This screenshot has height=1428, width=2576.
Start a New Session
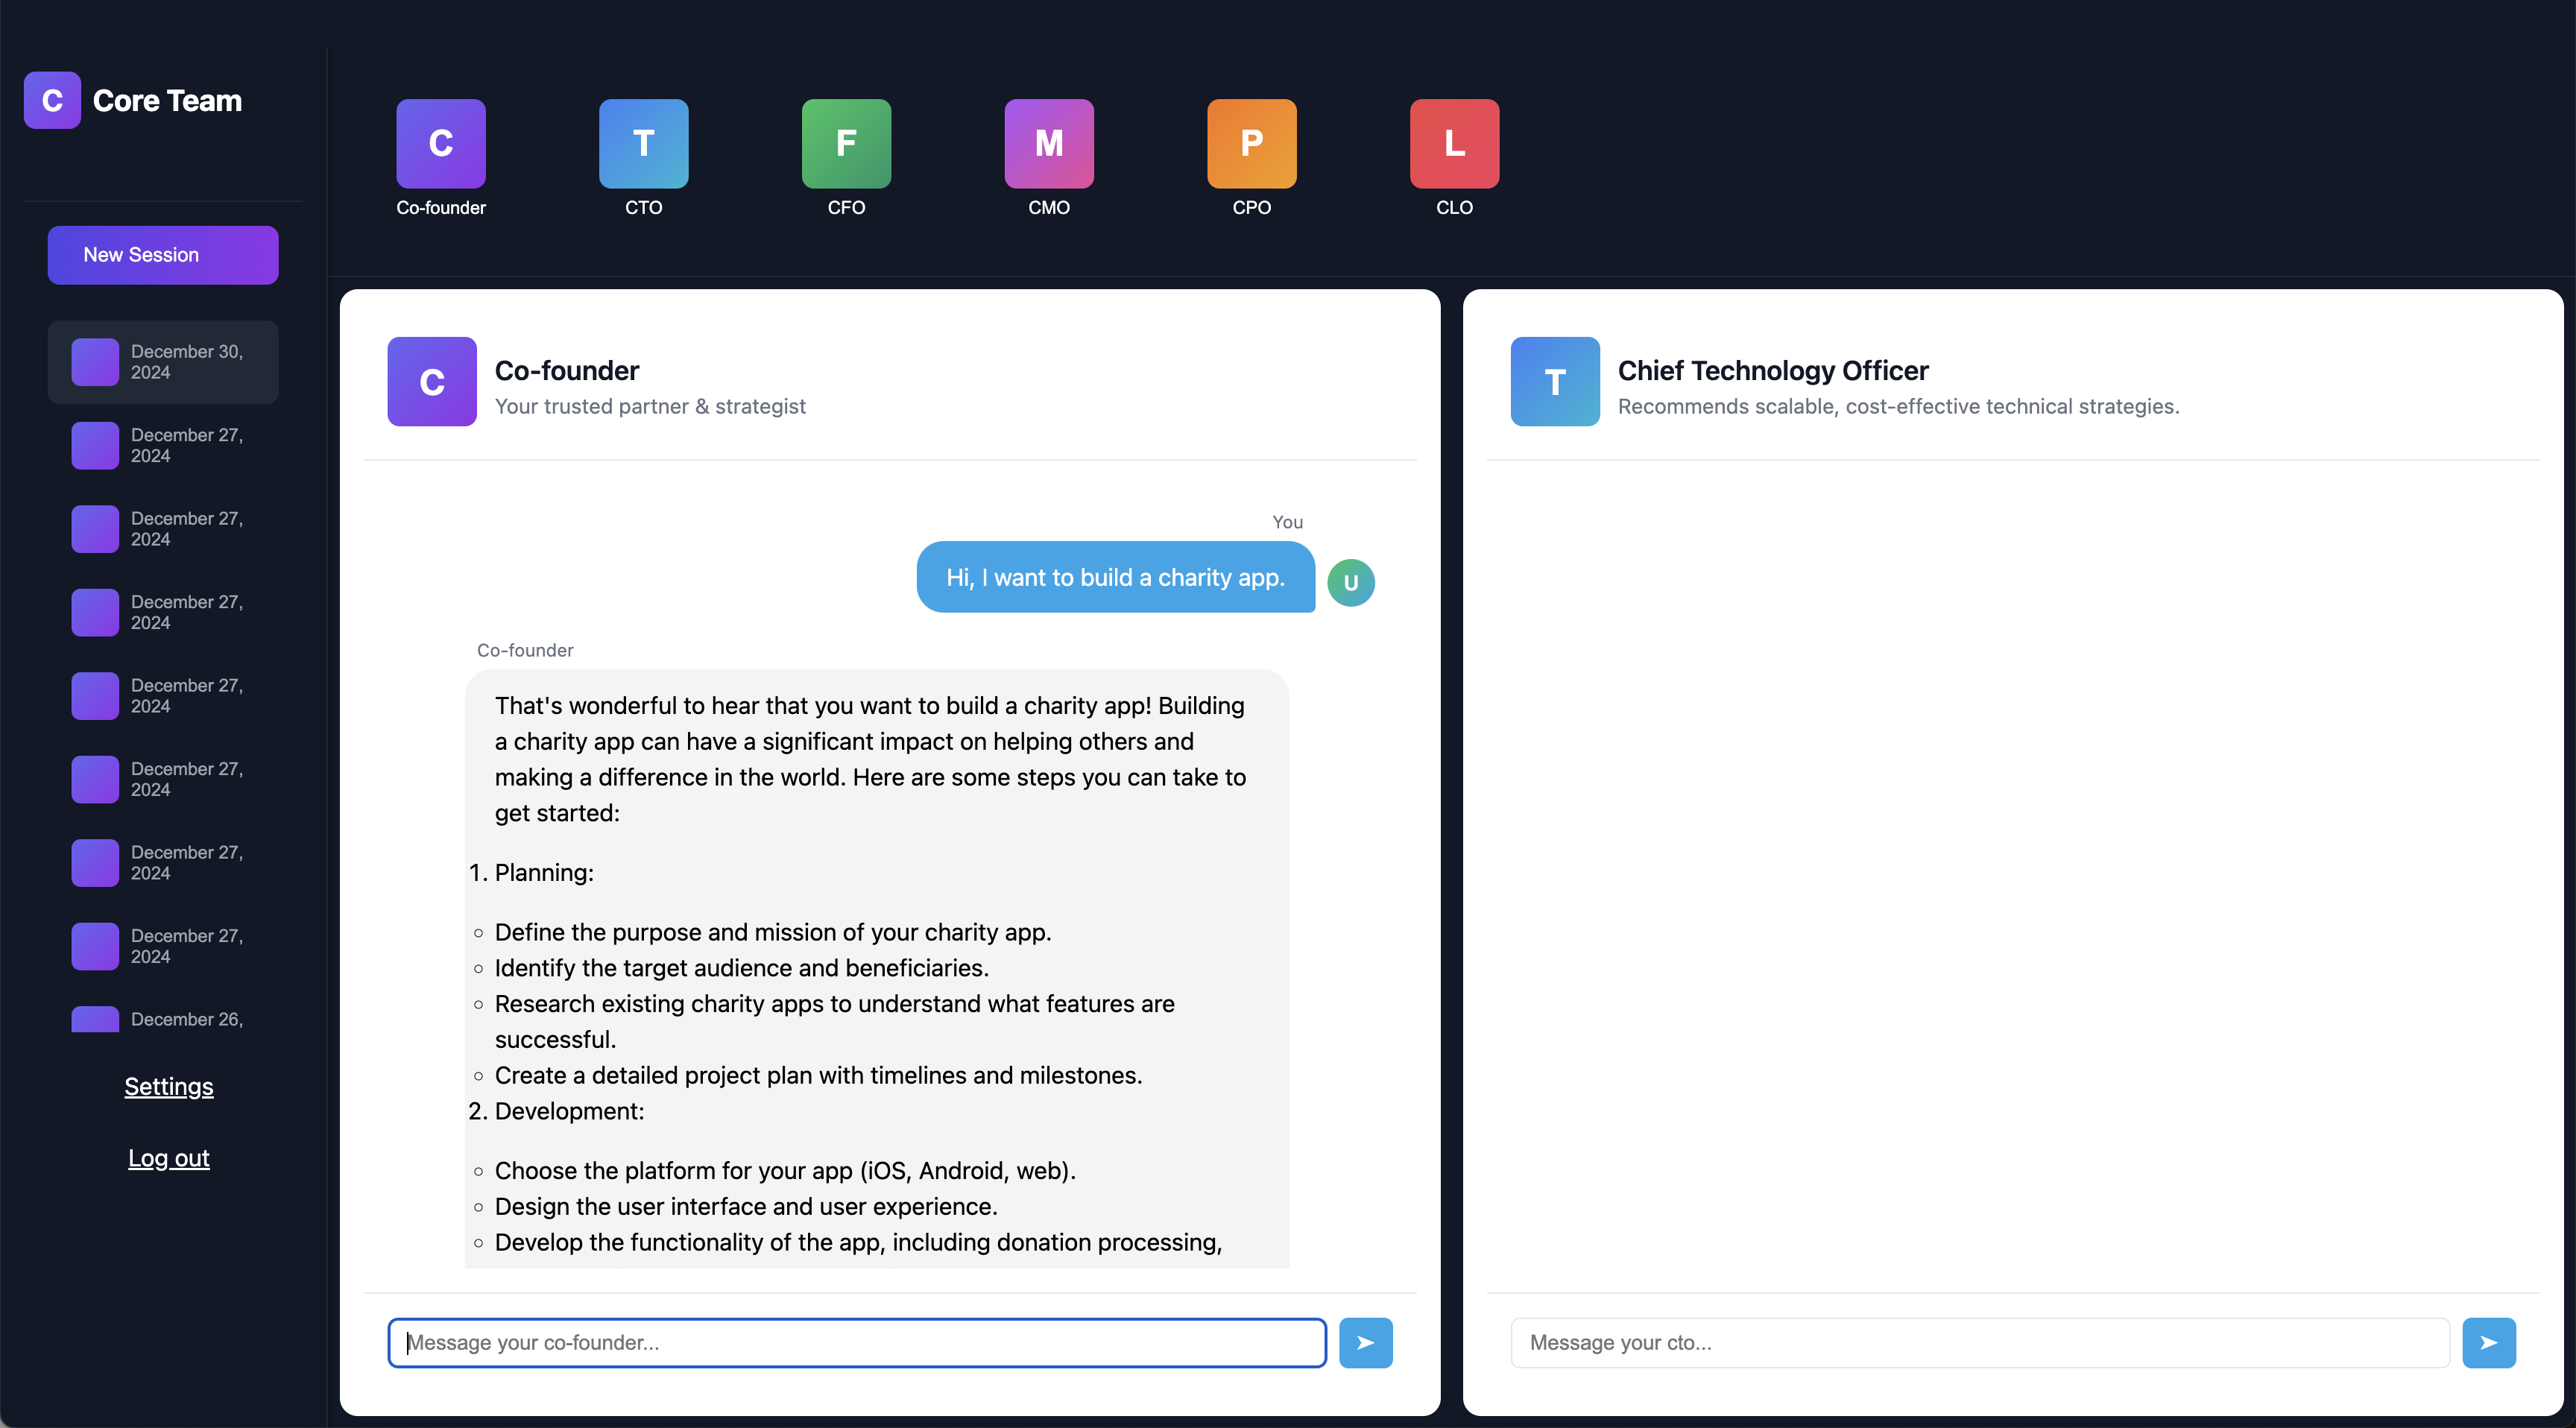click(163, 255)
